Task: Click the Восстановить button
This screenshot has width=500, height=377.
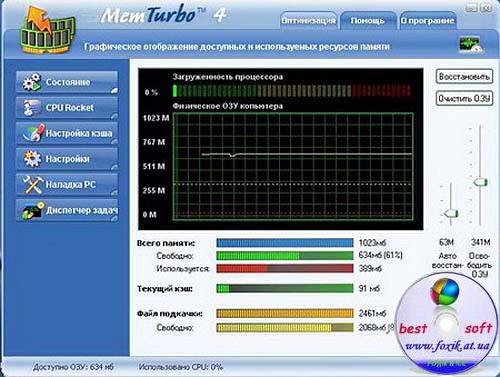Action: coord(464,77)
